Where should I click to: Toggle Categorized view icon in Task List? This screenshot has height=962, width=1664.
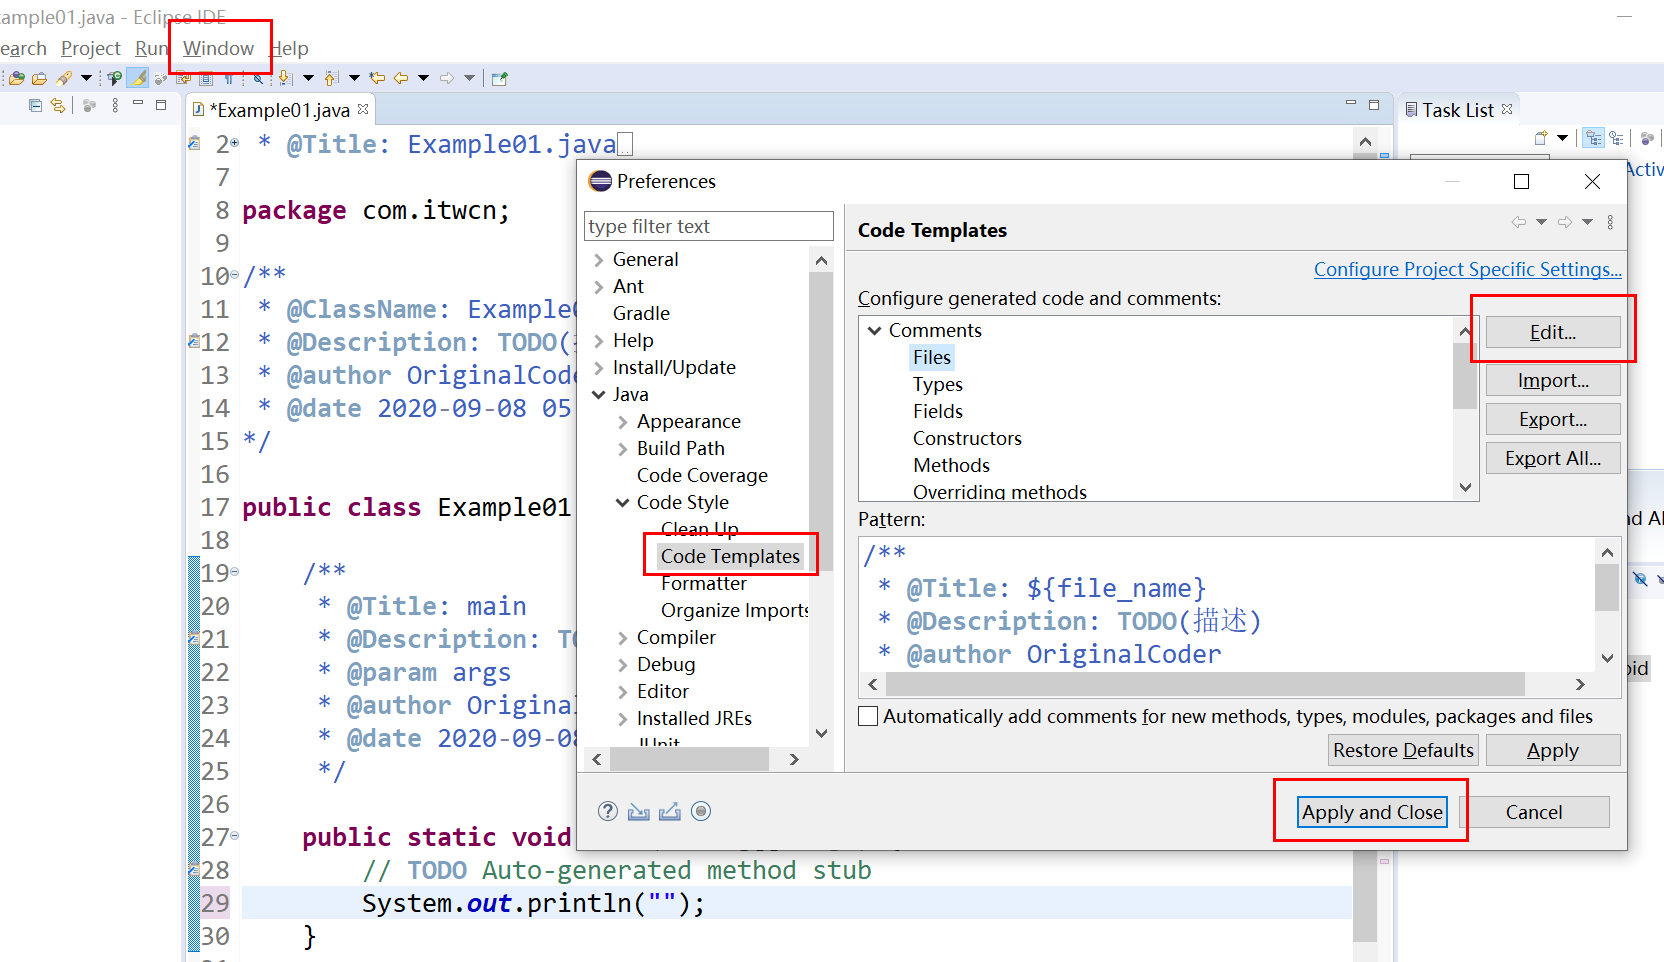click(1594, 138)
